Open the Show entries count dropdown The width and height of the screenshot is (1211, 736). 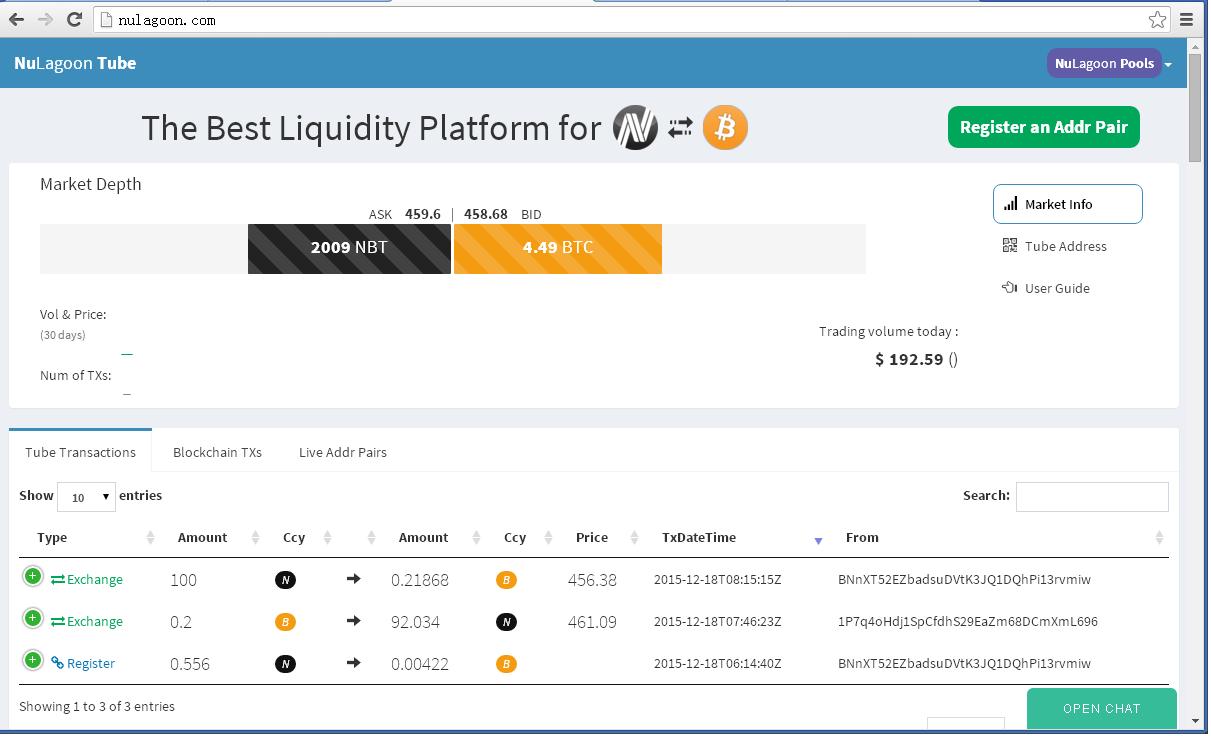click(86, 497)
